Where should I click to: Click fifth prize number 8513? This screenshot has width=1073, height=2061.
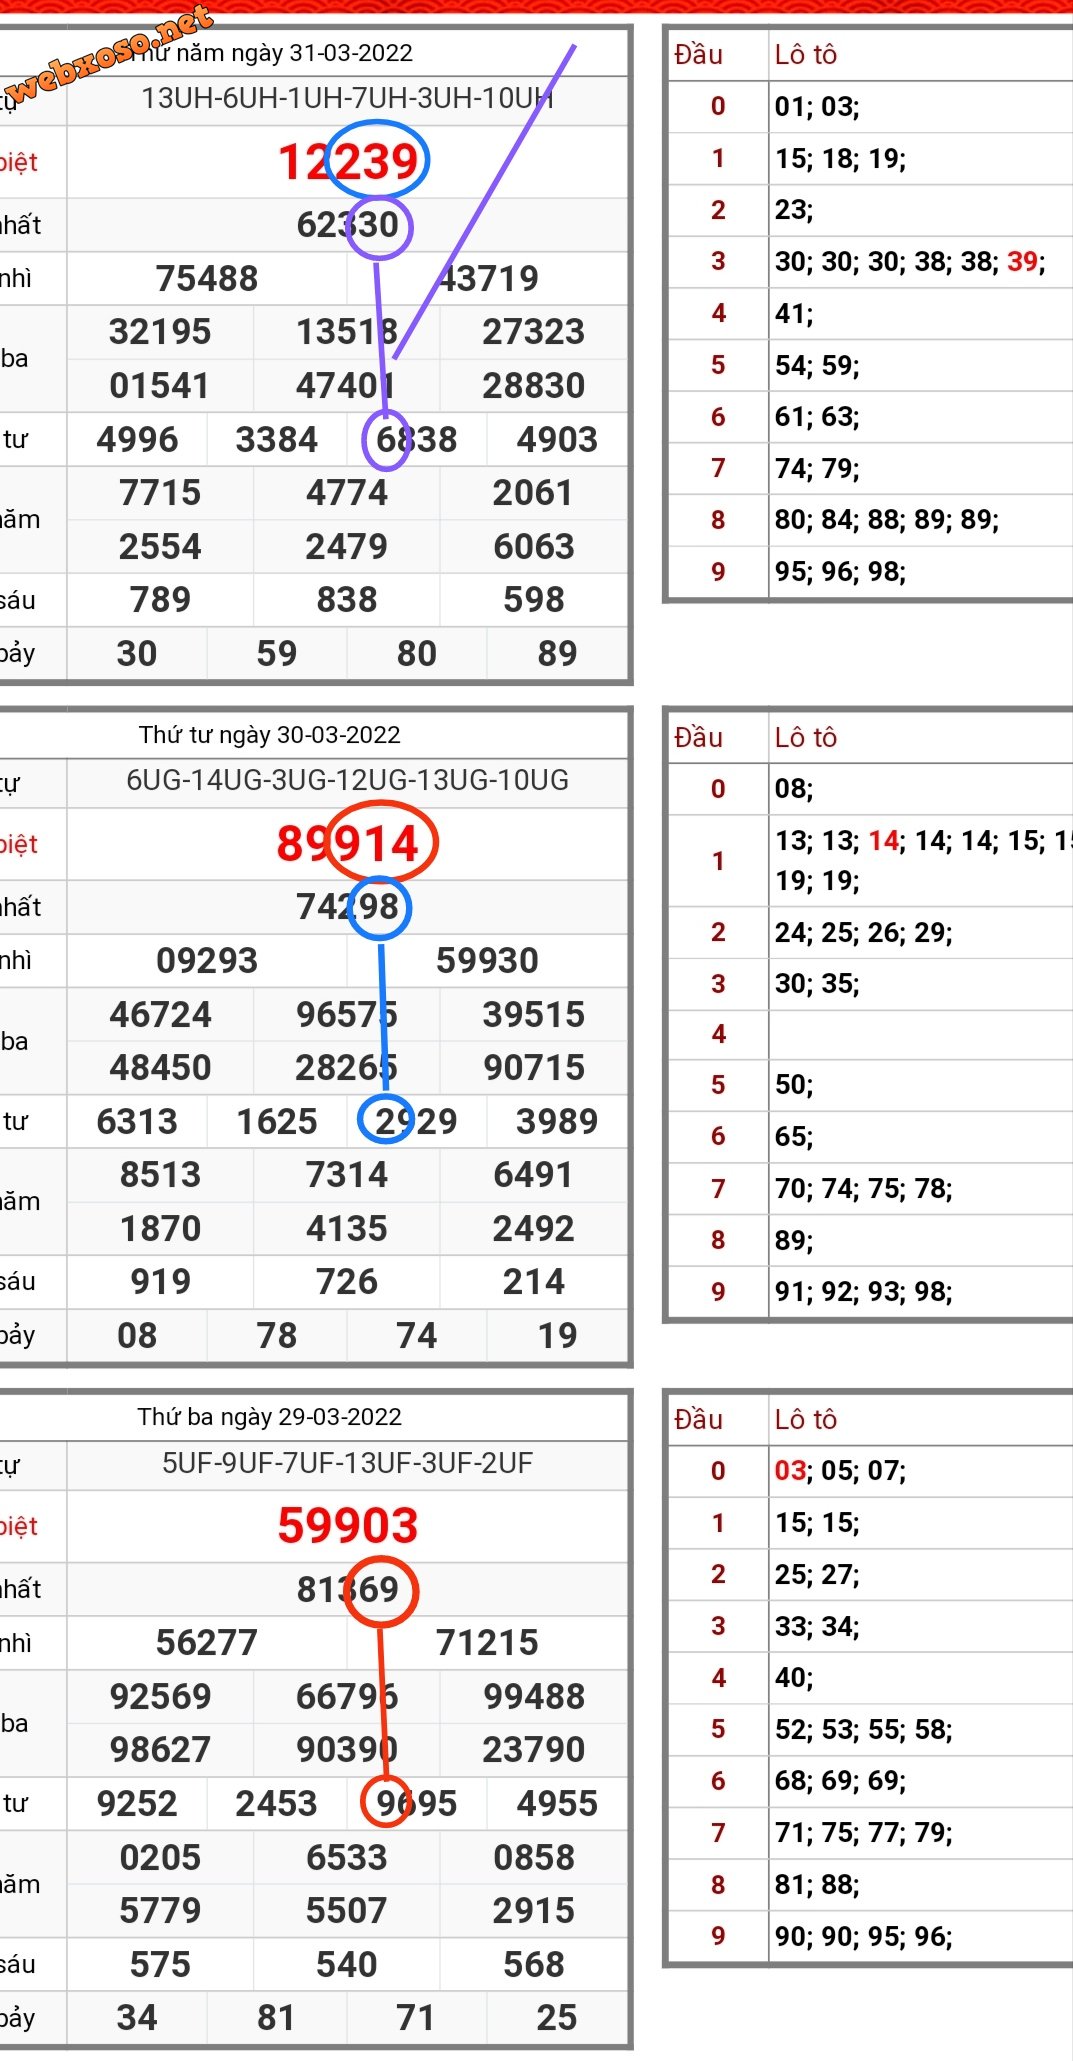(160, 1174)
